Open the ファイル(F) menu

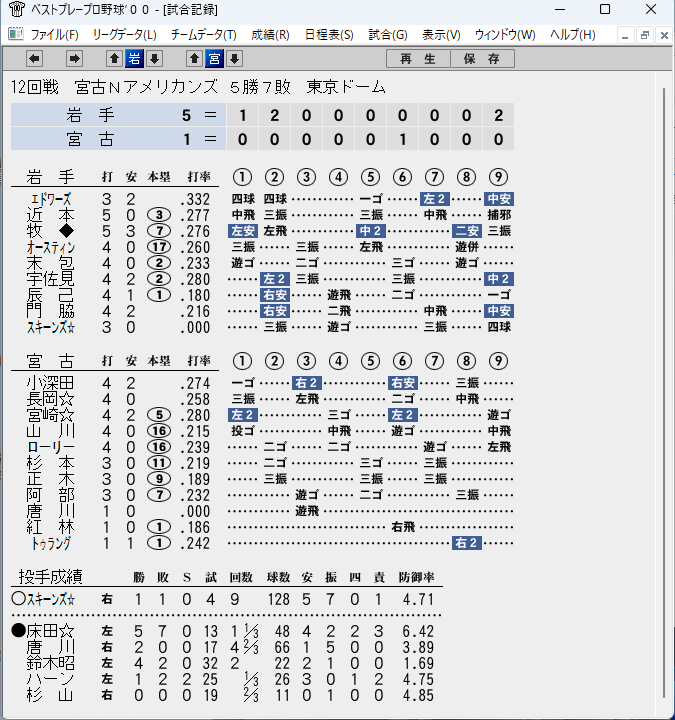pos(54,34)
